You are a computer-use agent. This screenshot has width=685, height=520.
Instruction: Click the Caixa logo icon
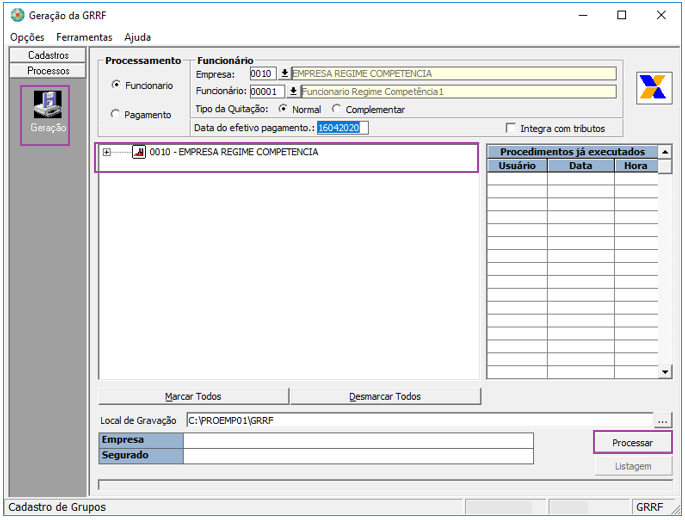coord(654,88)
